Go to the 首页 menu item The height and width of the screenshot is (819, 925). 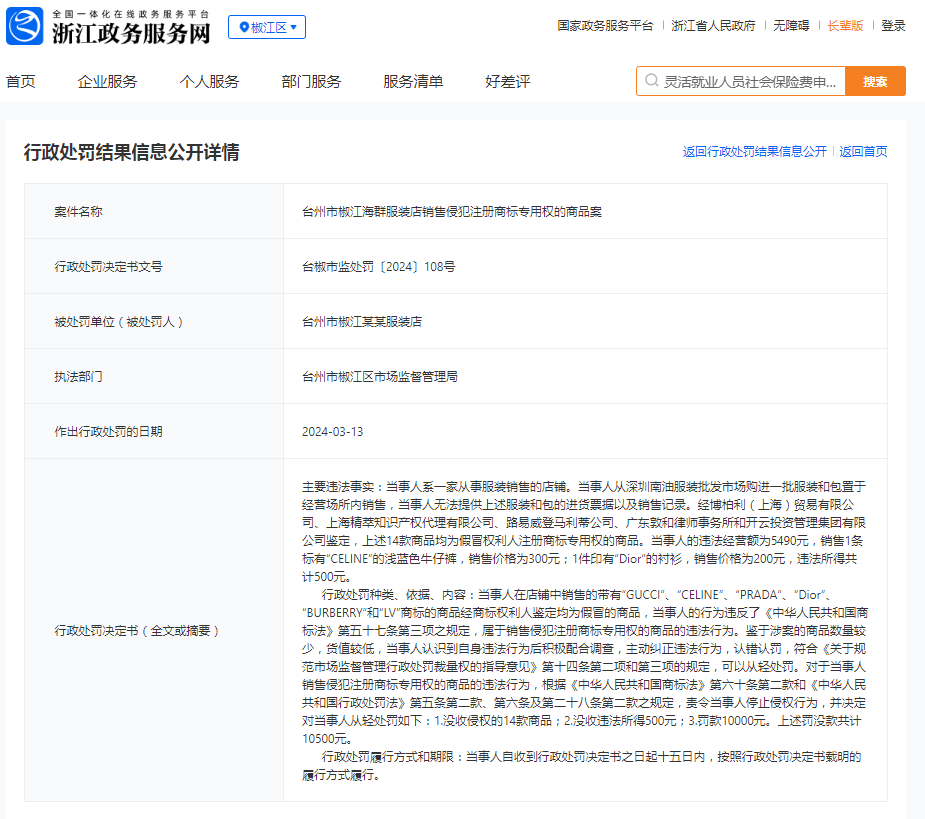coord(21,81)
